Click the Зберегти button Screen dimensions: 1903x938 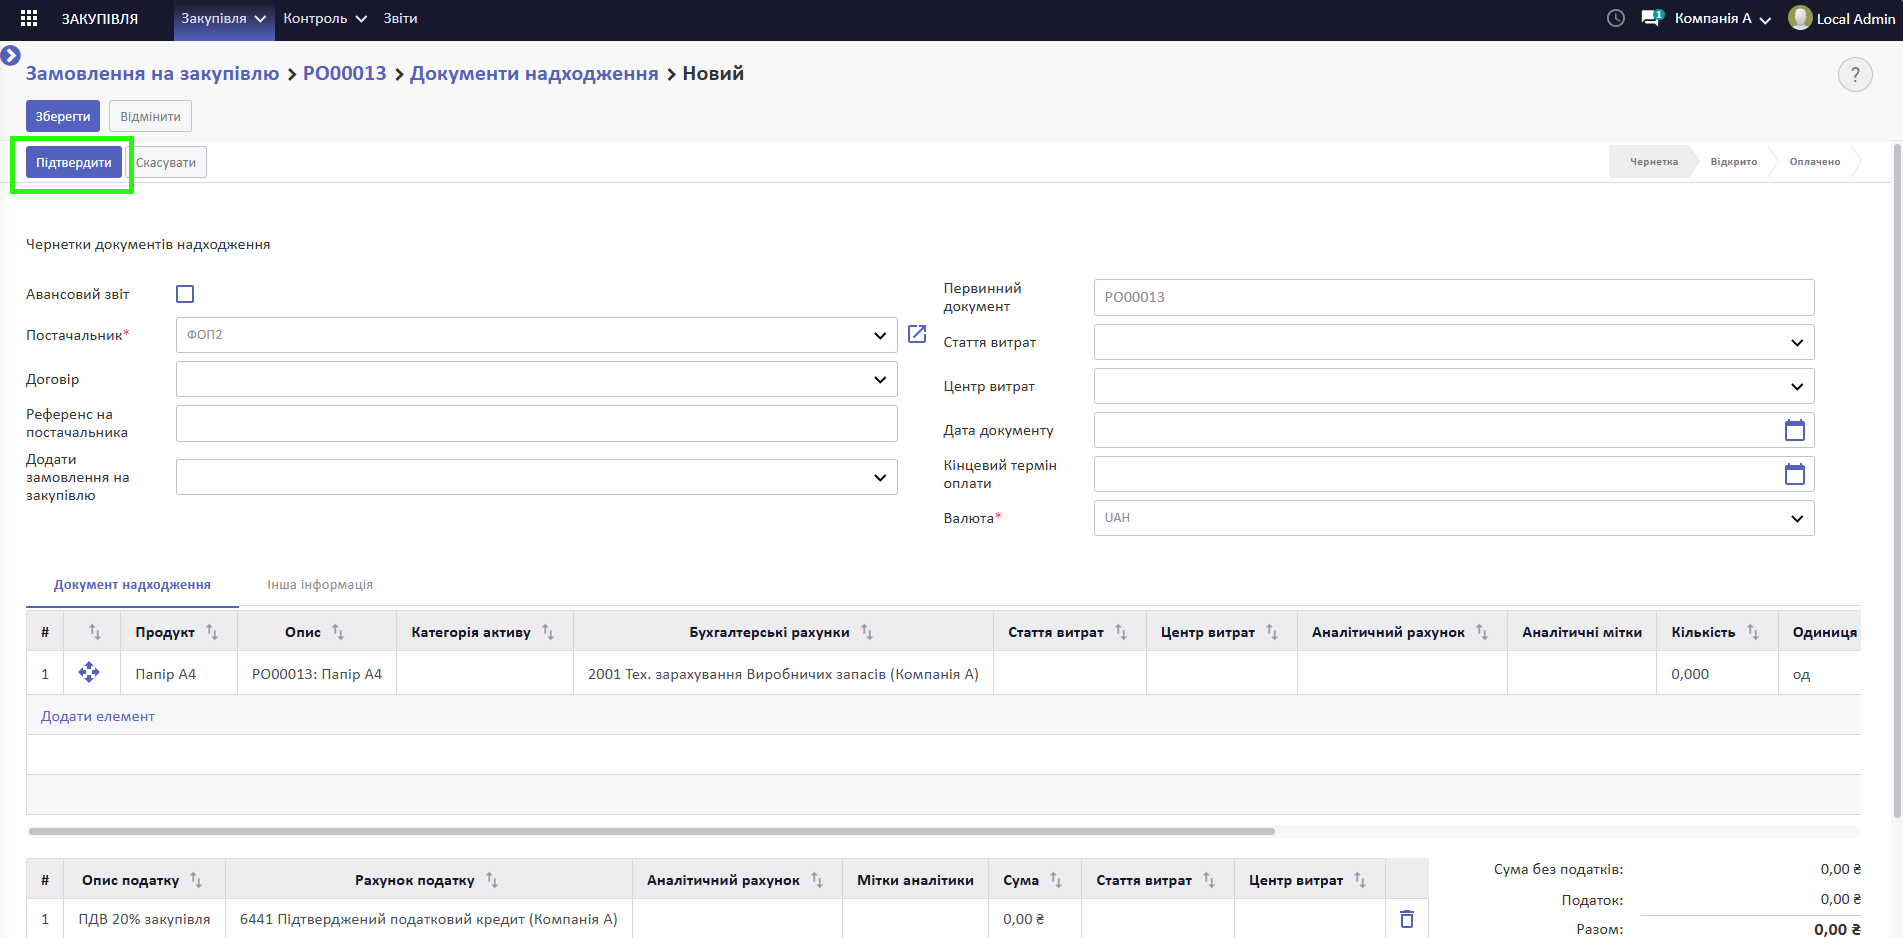[x=63, y=116]
